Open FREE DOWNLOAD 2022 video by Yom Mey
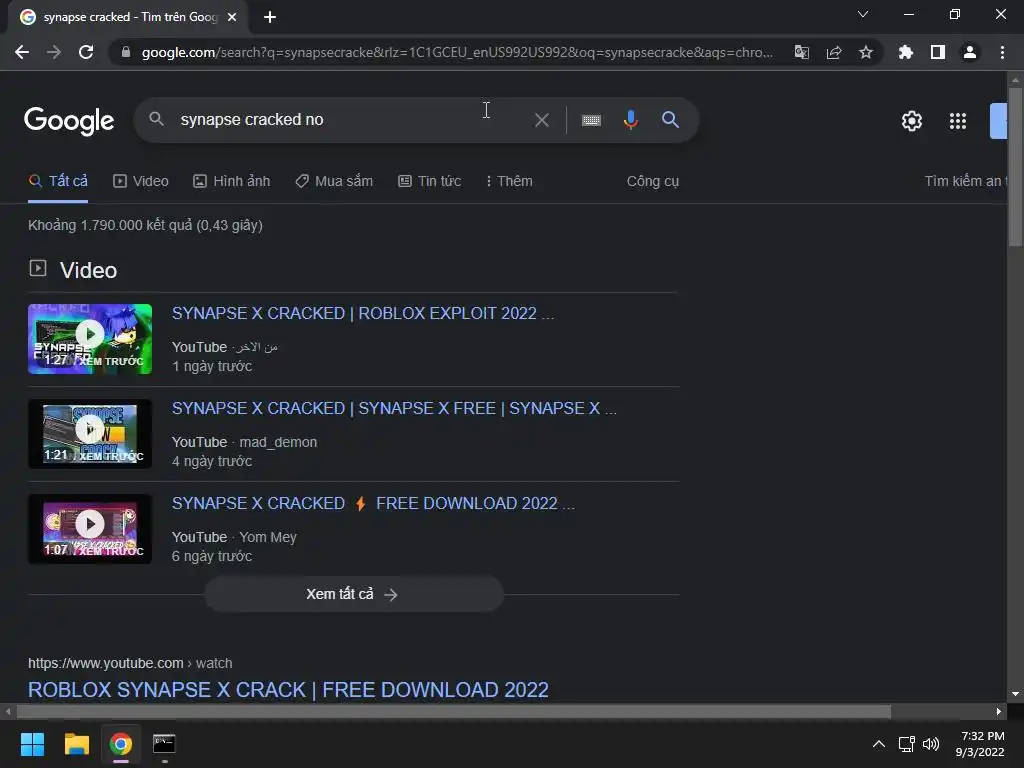 tap(373, 504)
